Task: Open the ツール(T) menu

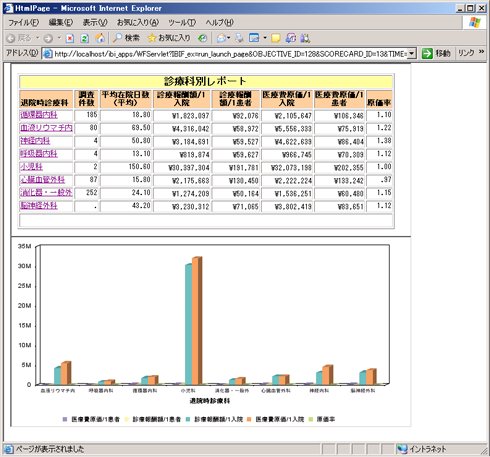Action: pos(182,23)
